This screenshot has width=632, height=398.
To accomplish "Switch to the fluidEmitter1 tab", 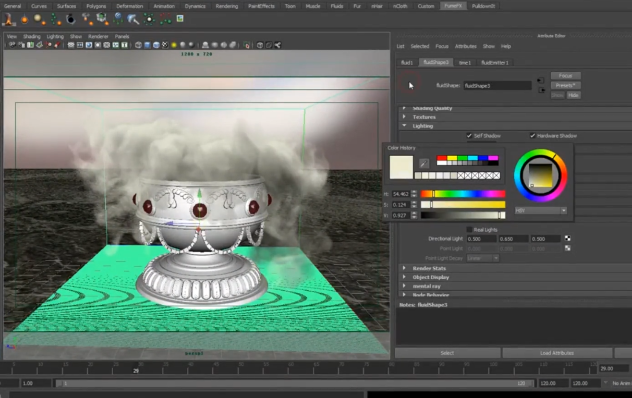I will 495,63.
